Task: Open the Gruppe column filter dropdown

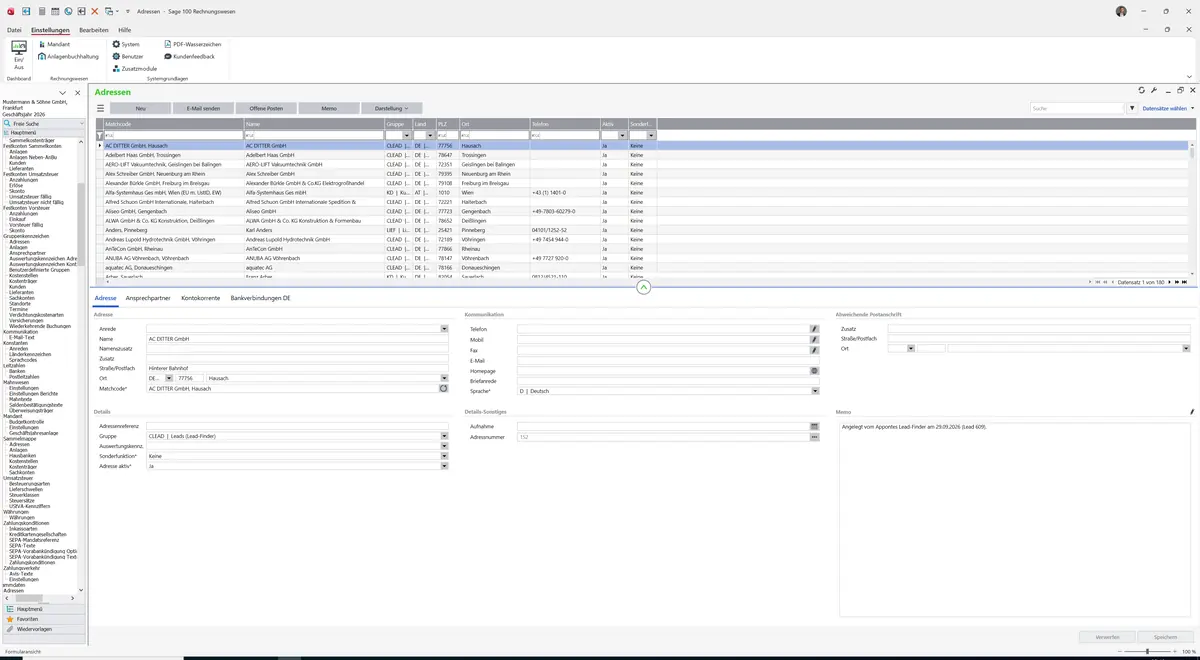Action: click(x=406, y=135)
